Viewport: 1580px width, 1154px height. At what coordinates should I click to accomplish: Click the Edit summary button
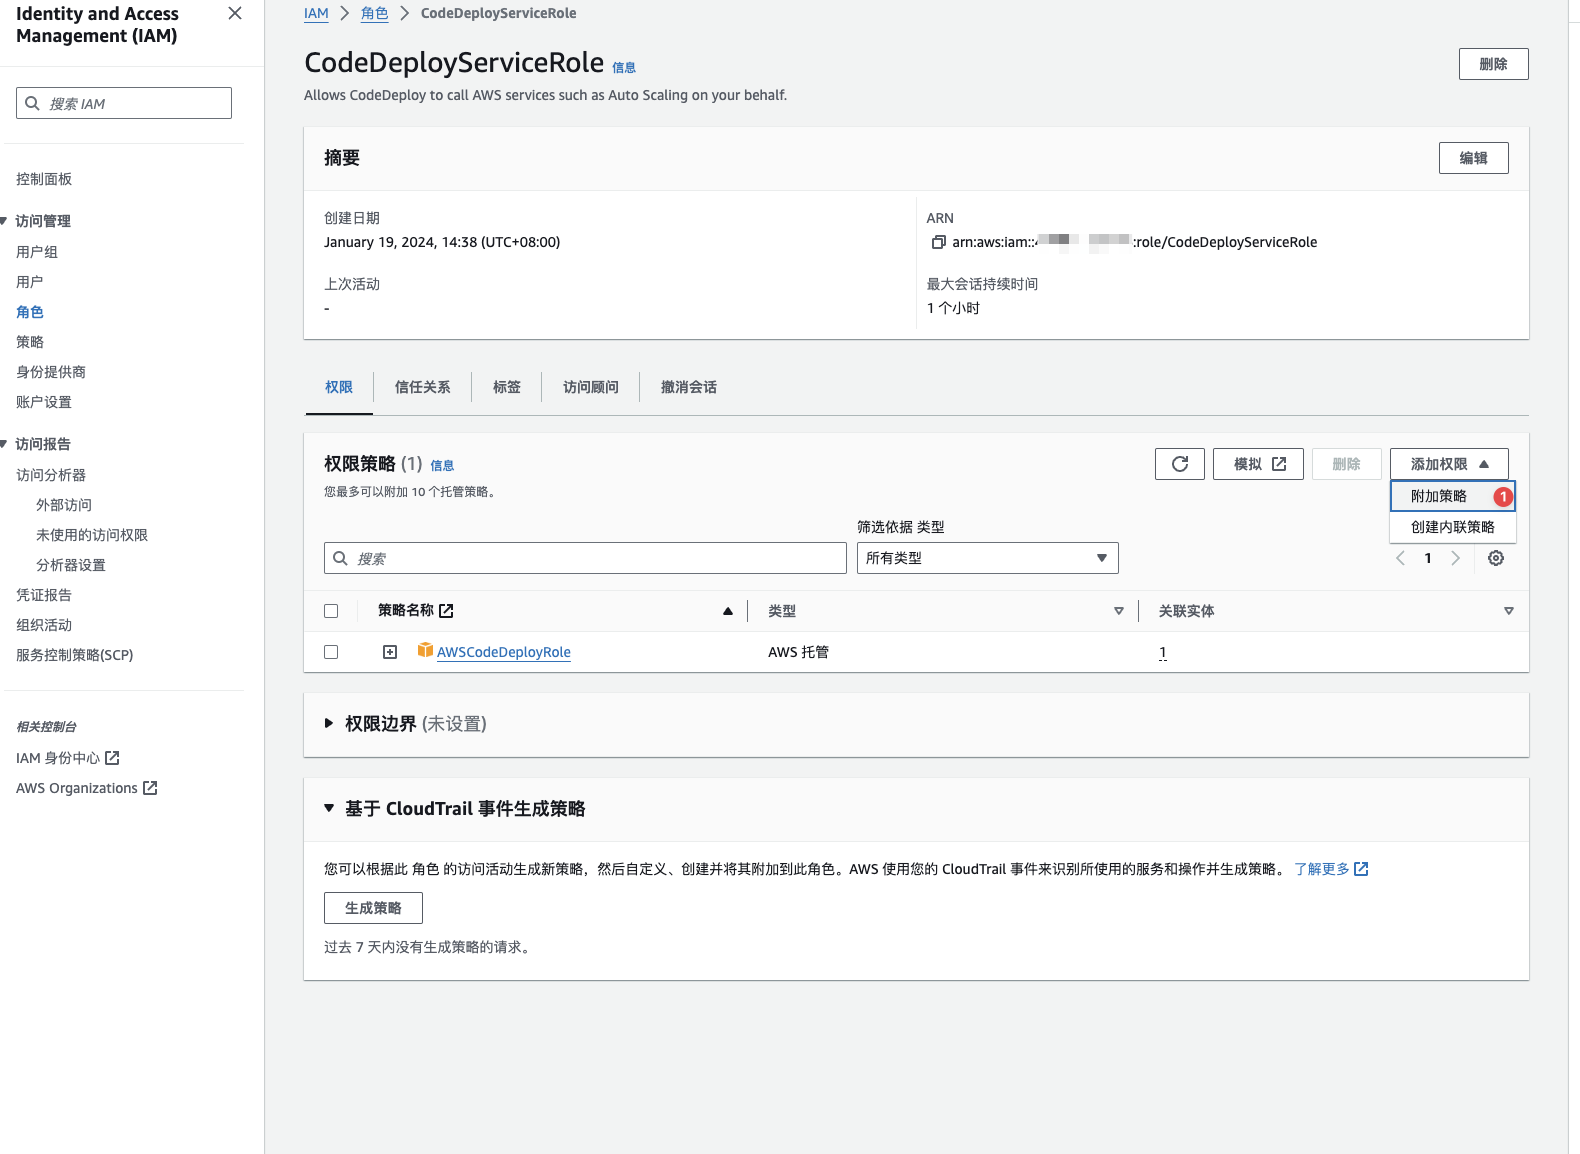[x=1473, y=158]
